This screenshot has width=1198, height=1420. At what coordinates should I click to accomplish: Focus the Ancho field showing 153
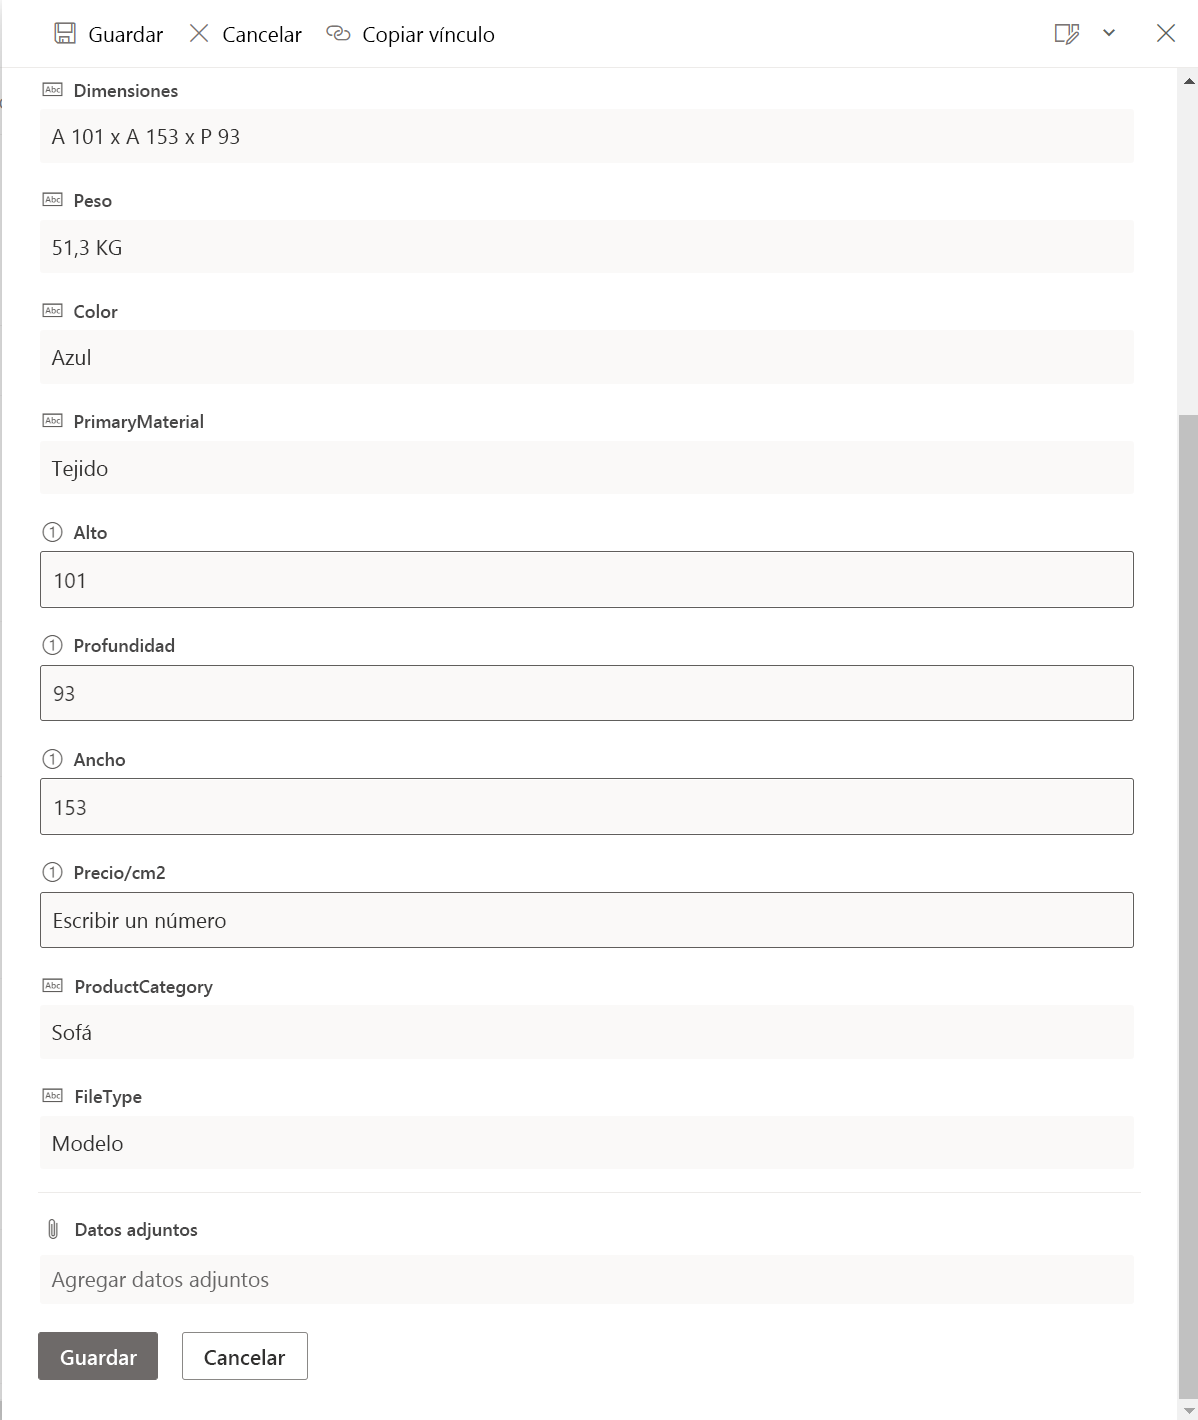[587, 806]
